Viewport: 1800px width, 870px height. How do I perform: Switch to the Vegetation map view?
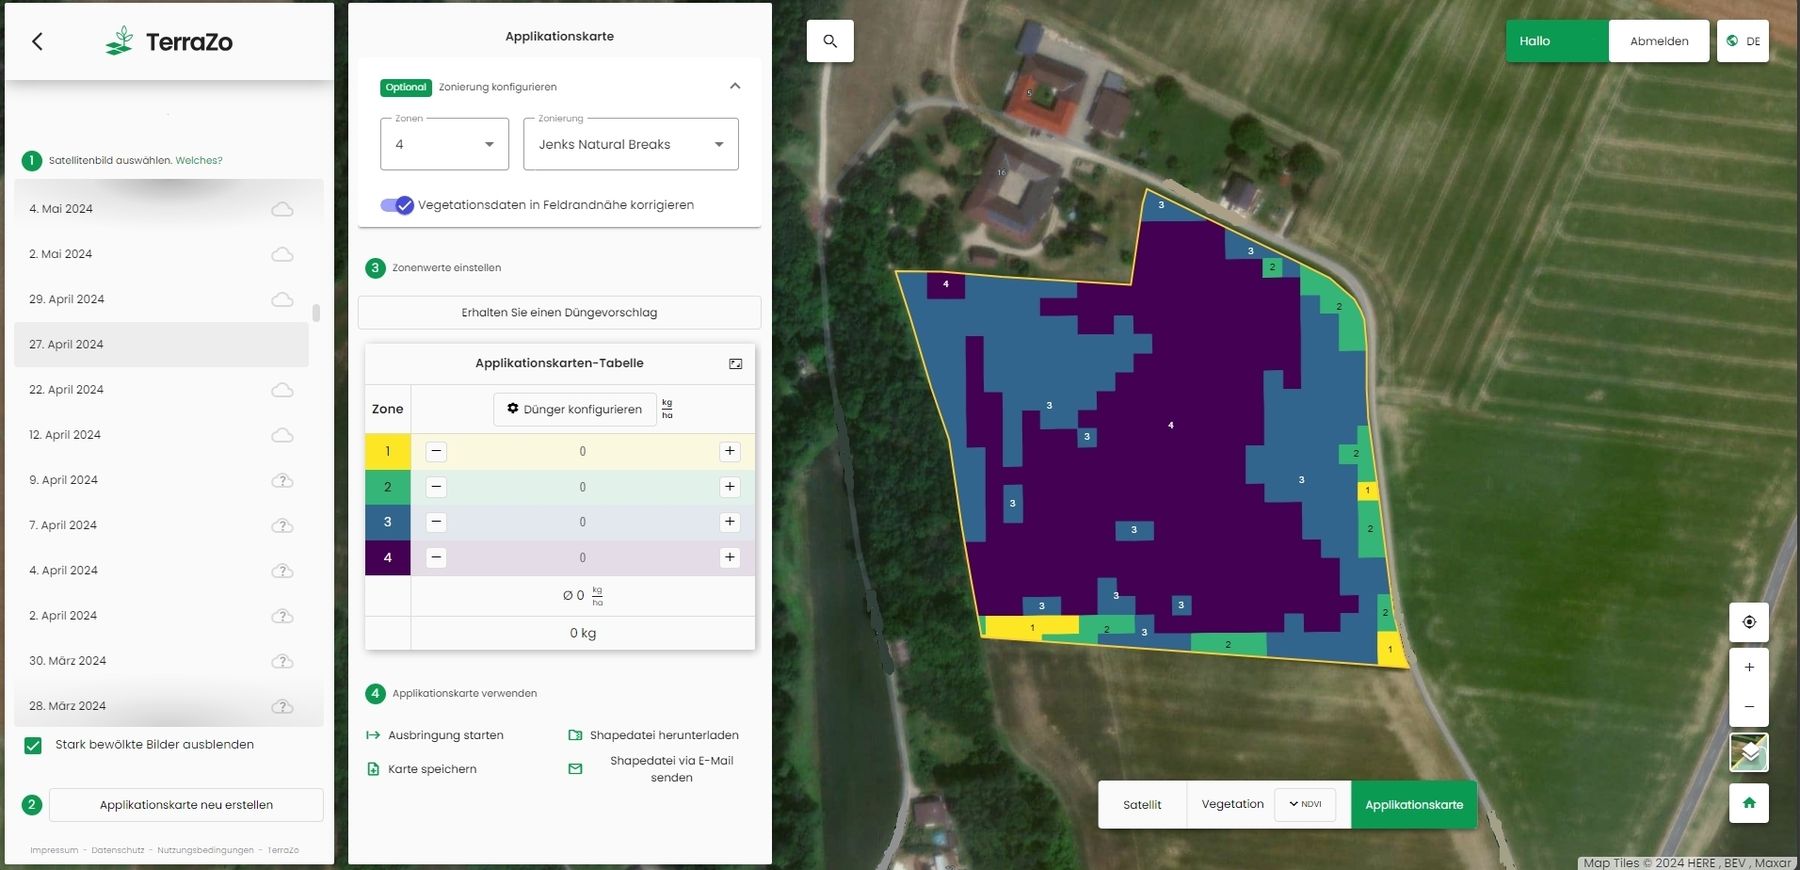click(x=1232, y=804)
